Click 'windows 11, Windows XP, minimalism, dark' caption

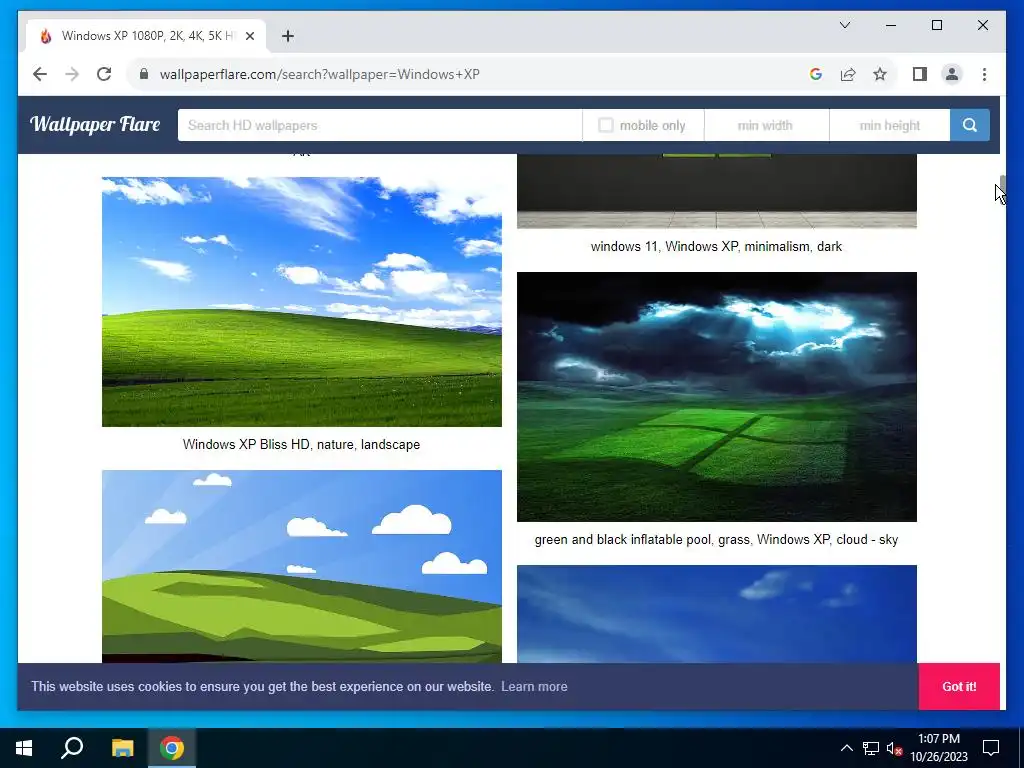click(716, 246)
